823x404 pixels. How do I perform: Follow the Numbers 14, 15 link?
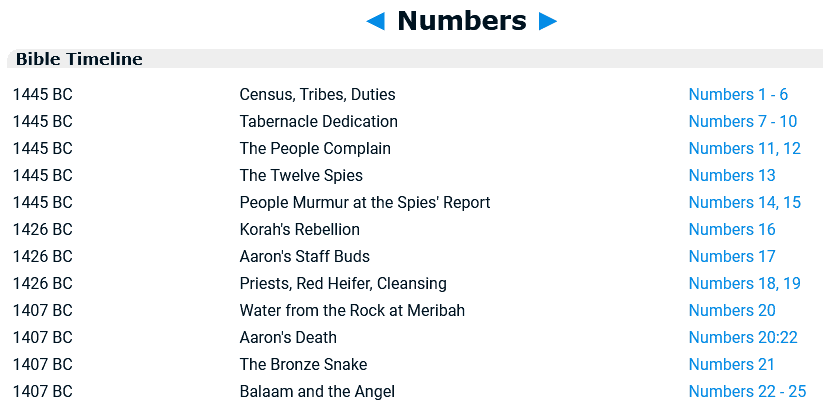pyautogui.click(x=744, y=203)
